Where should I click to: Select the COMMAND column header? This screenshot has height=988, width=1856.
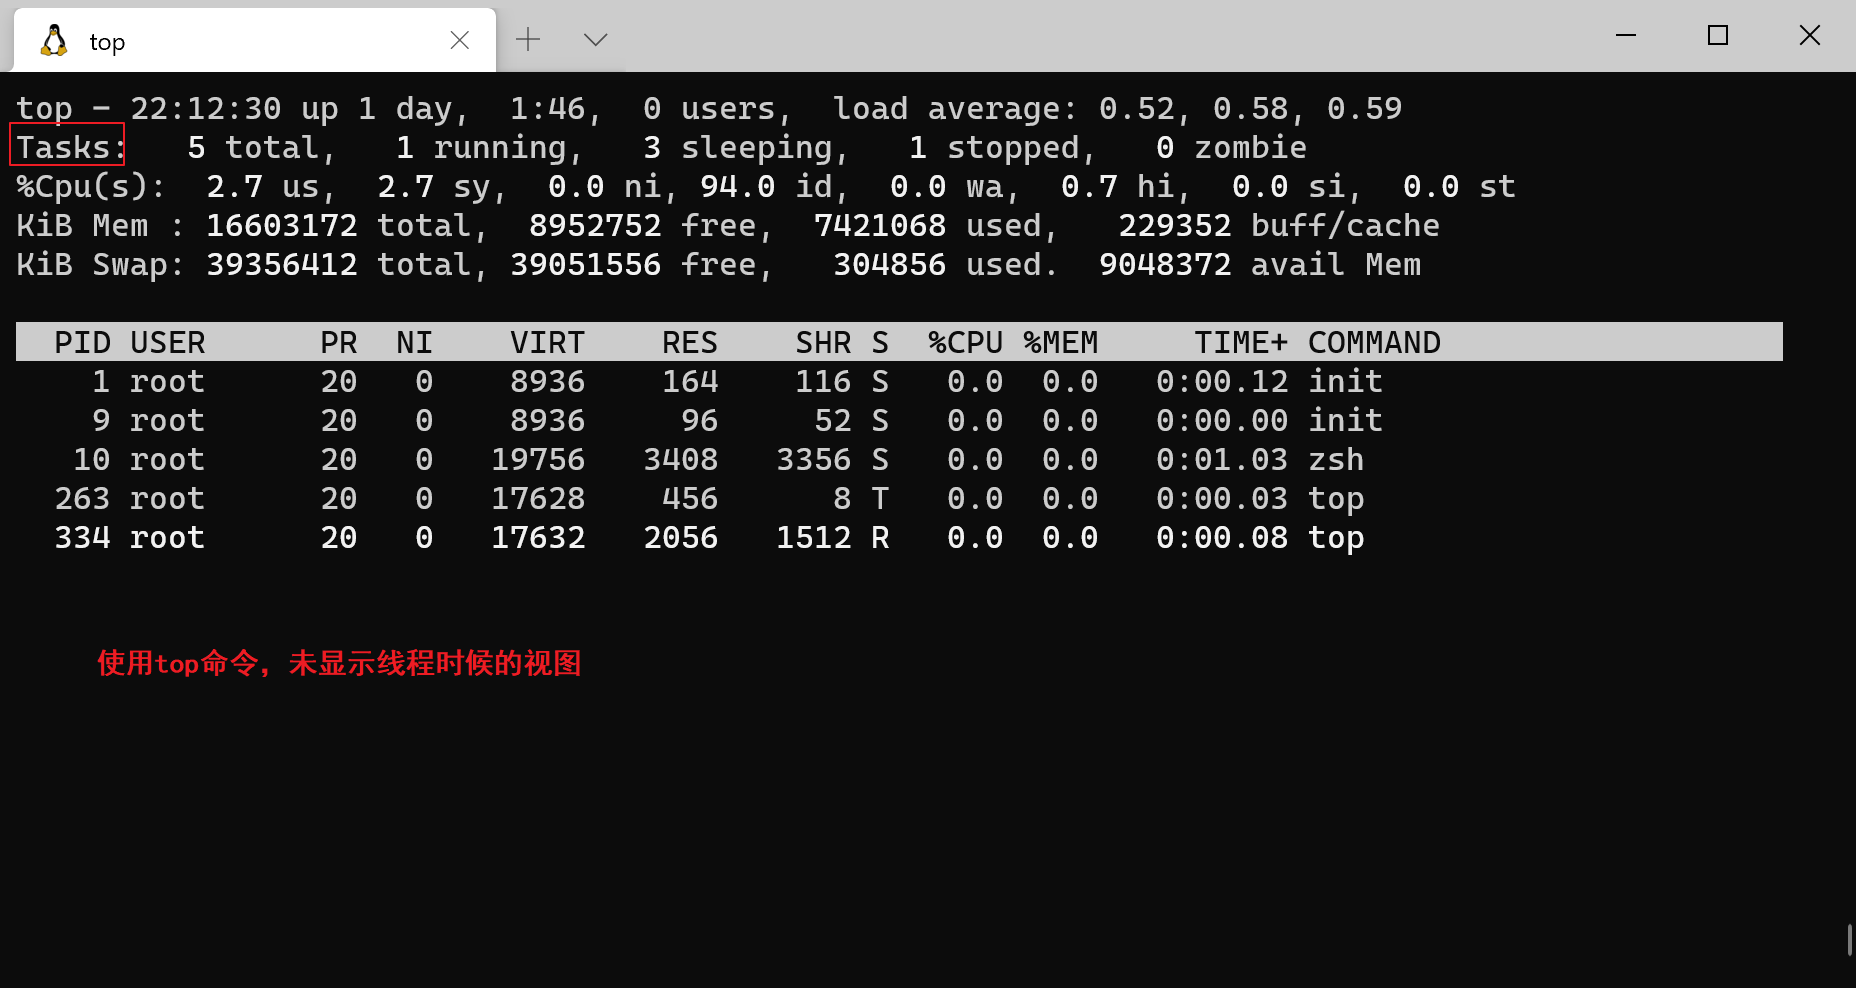click(1373, 342)
